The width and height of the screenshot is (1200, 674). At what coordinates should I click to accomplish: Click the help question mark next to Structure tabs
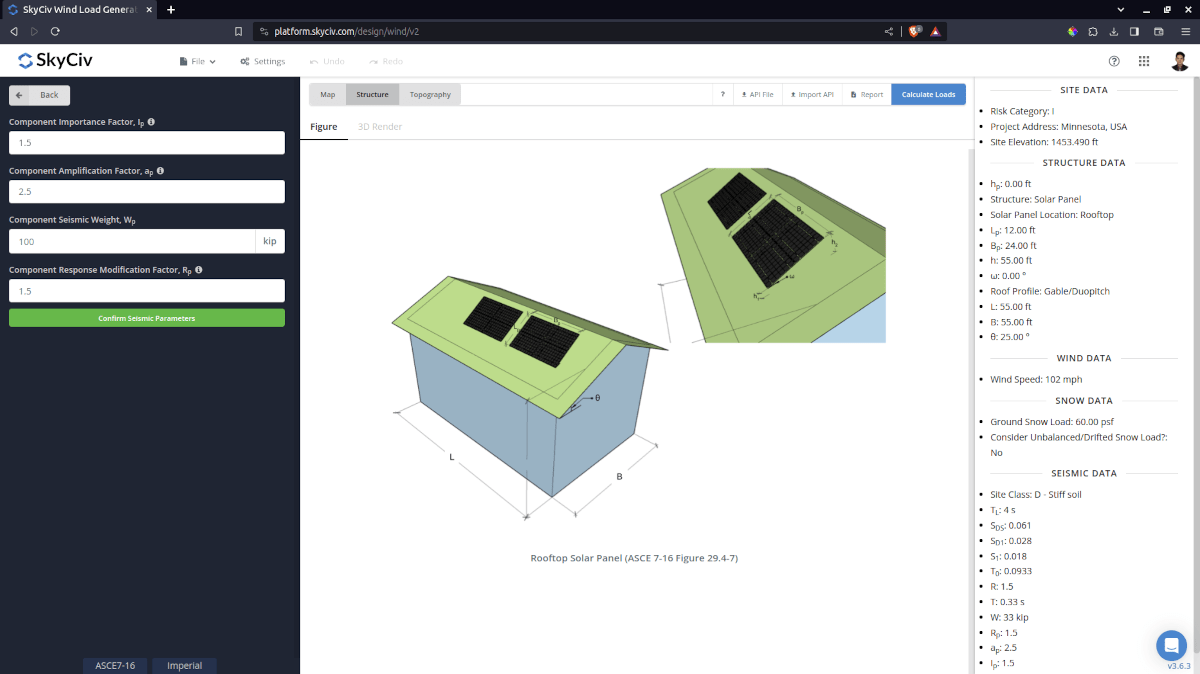pos(723,94)
